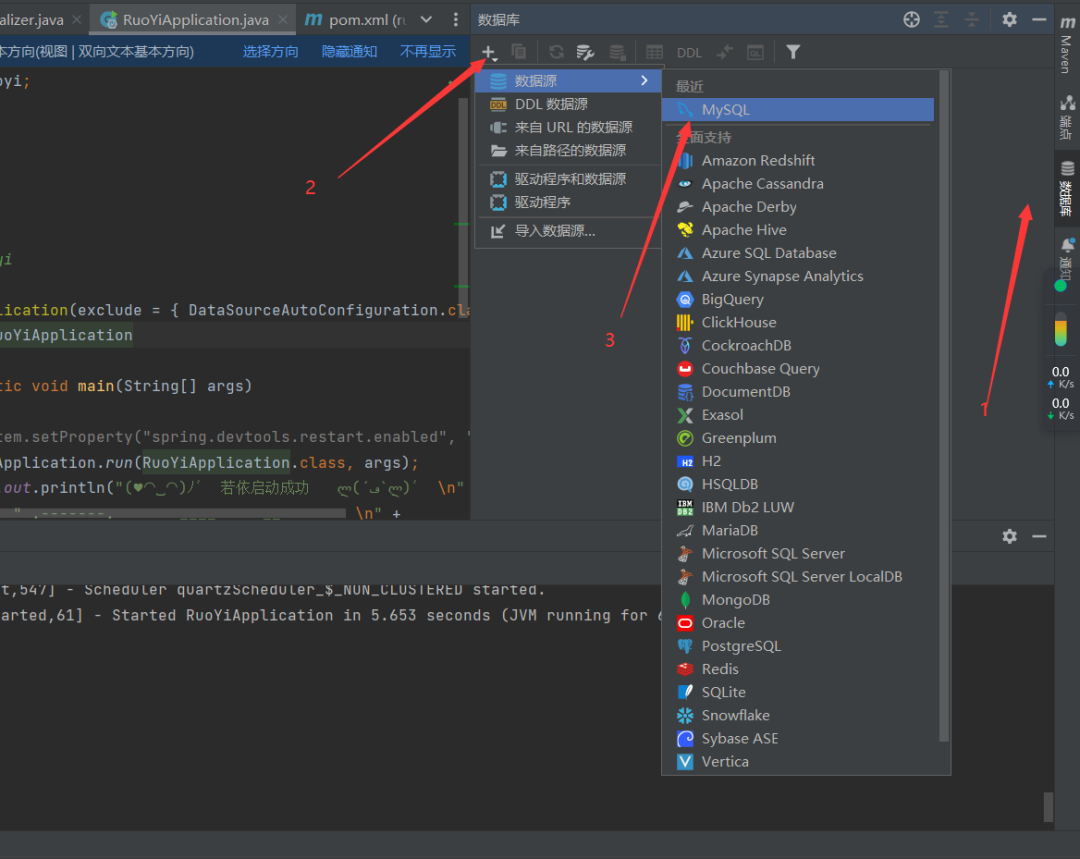The height and width of the screenshot is (859, 1080).
Task: Click collapse all icon in database header
Action: [x=971, y=20]
